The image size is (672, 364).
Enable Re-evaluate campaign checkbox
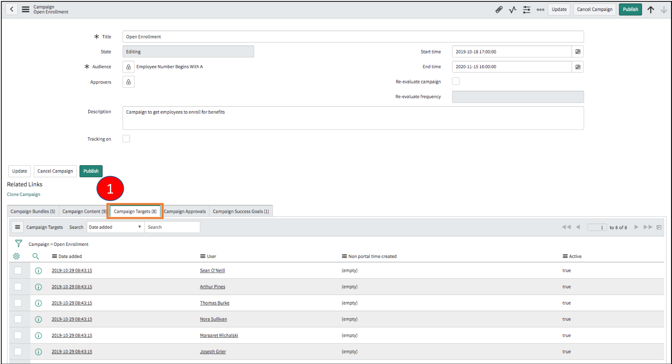[456, 81]
